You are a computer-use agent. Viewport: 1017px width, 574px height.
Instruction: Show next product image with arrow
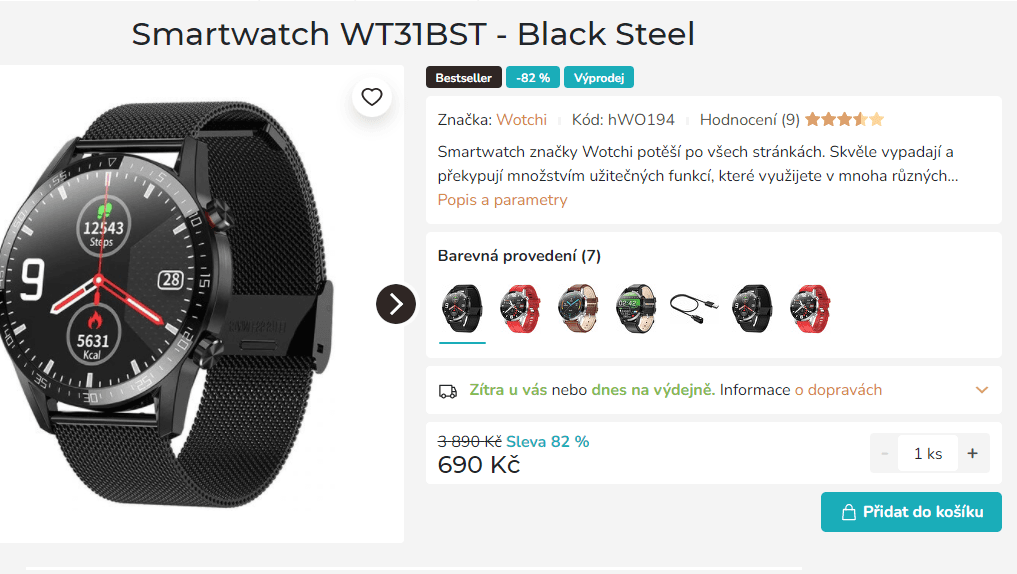click(396, 304)
